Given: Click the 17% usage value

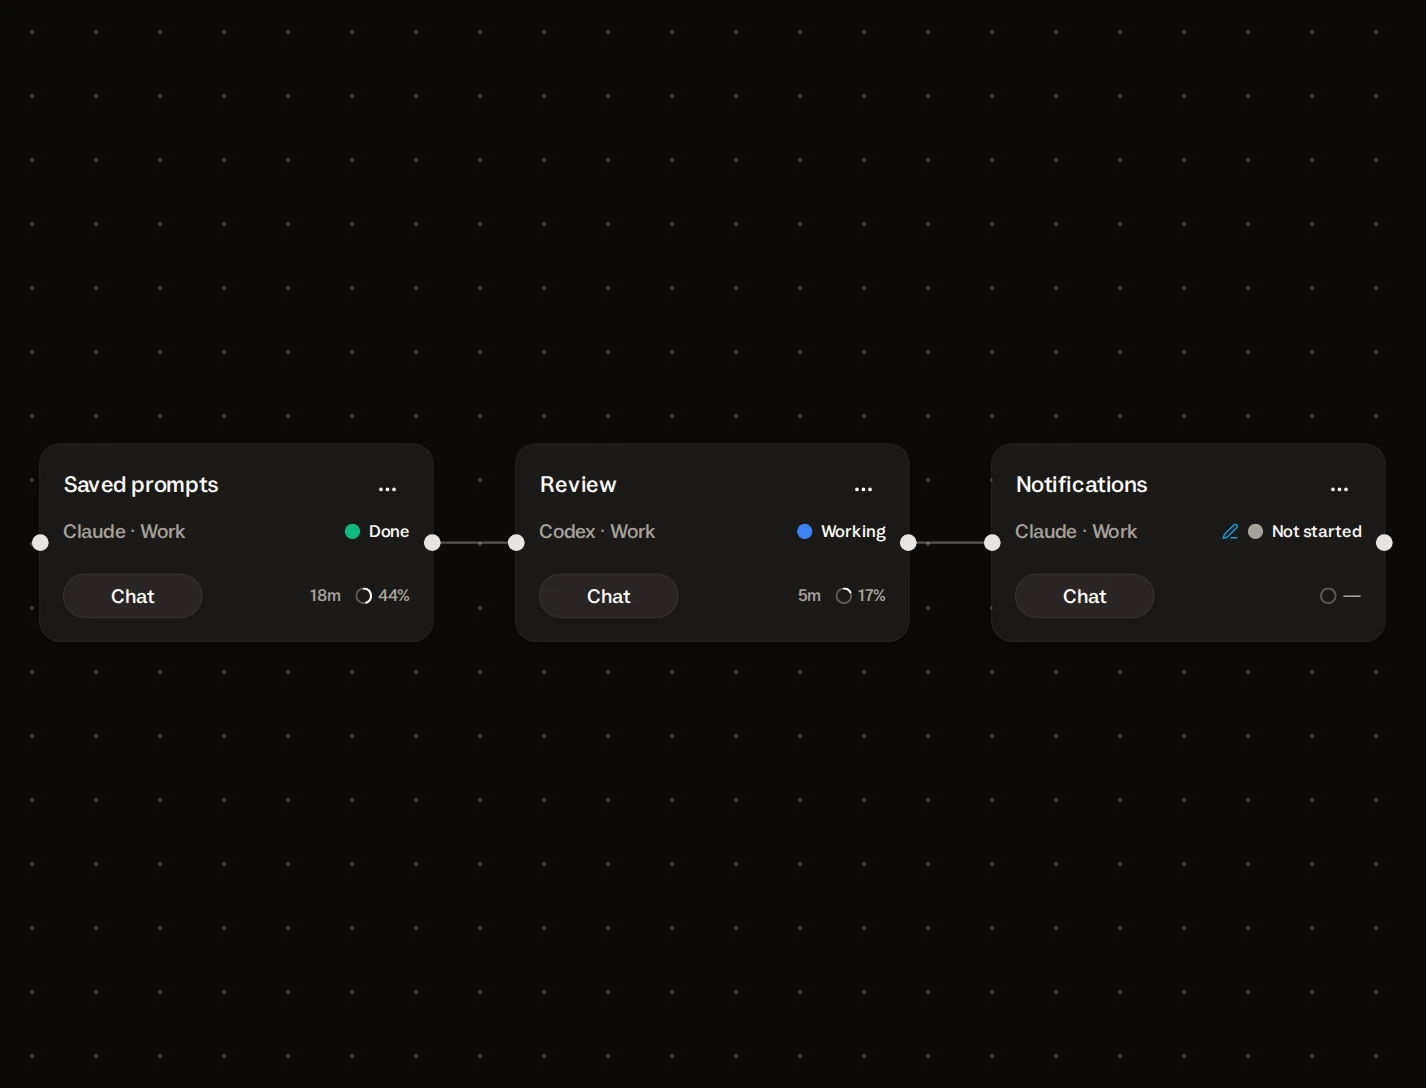Looking at the screenshot, I should tap(872, 596).
